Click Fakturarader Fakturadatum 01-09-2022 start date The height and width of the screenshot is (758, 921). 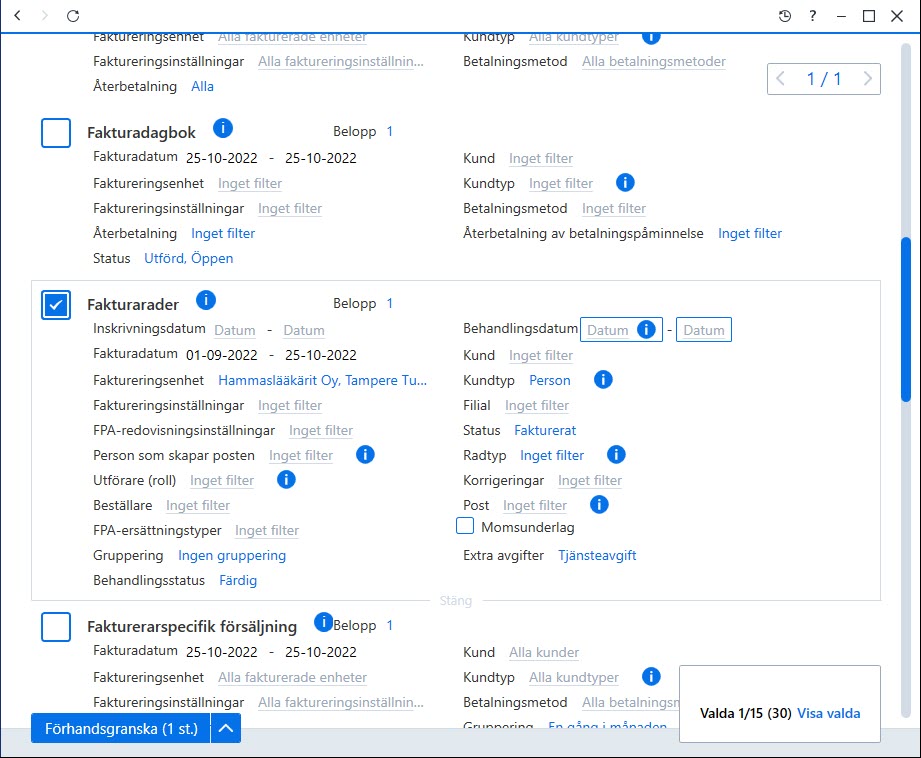click(x=222, y=355)
